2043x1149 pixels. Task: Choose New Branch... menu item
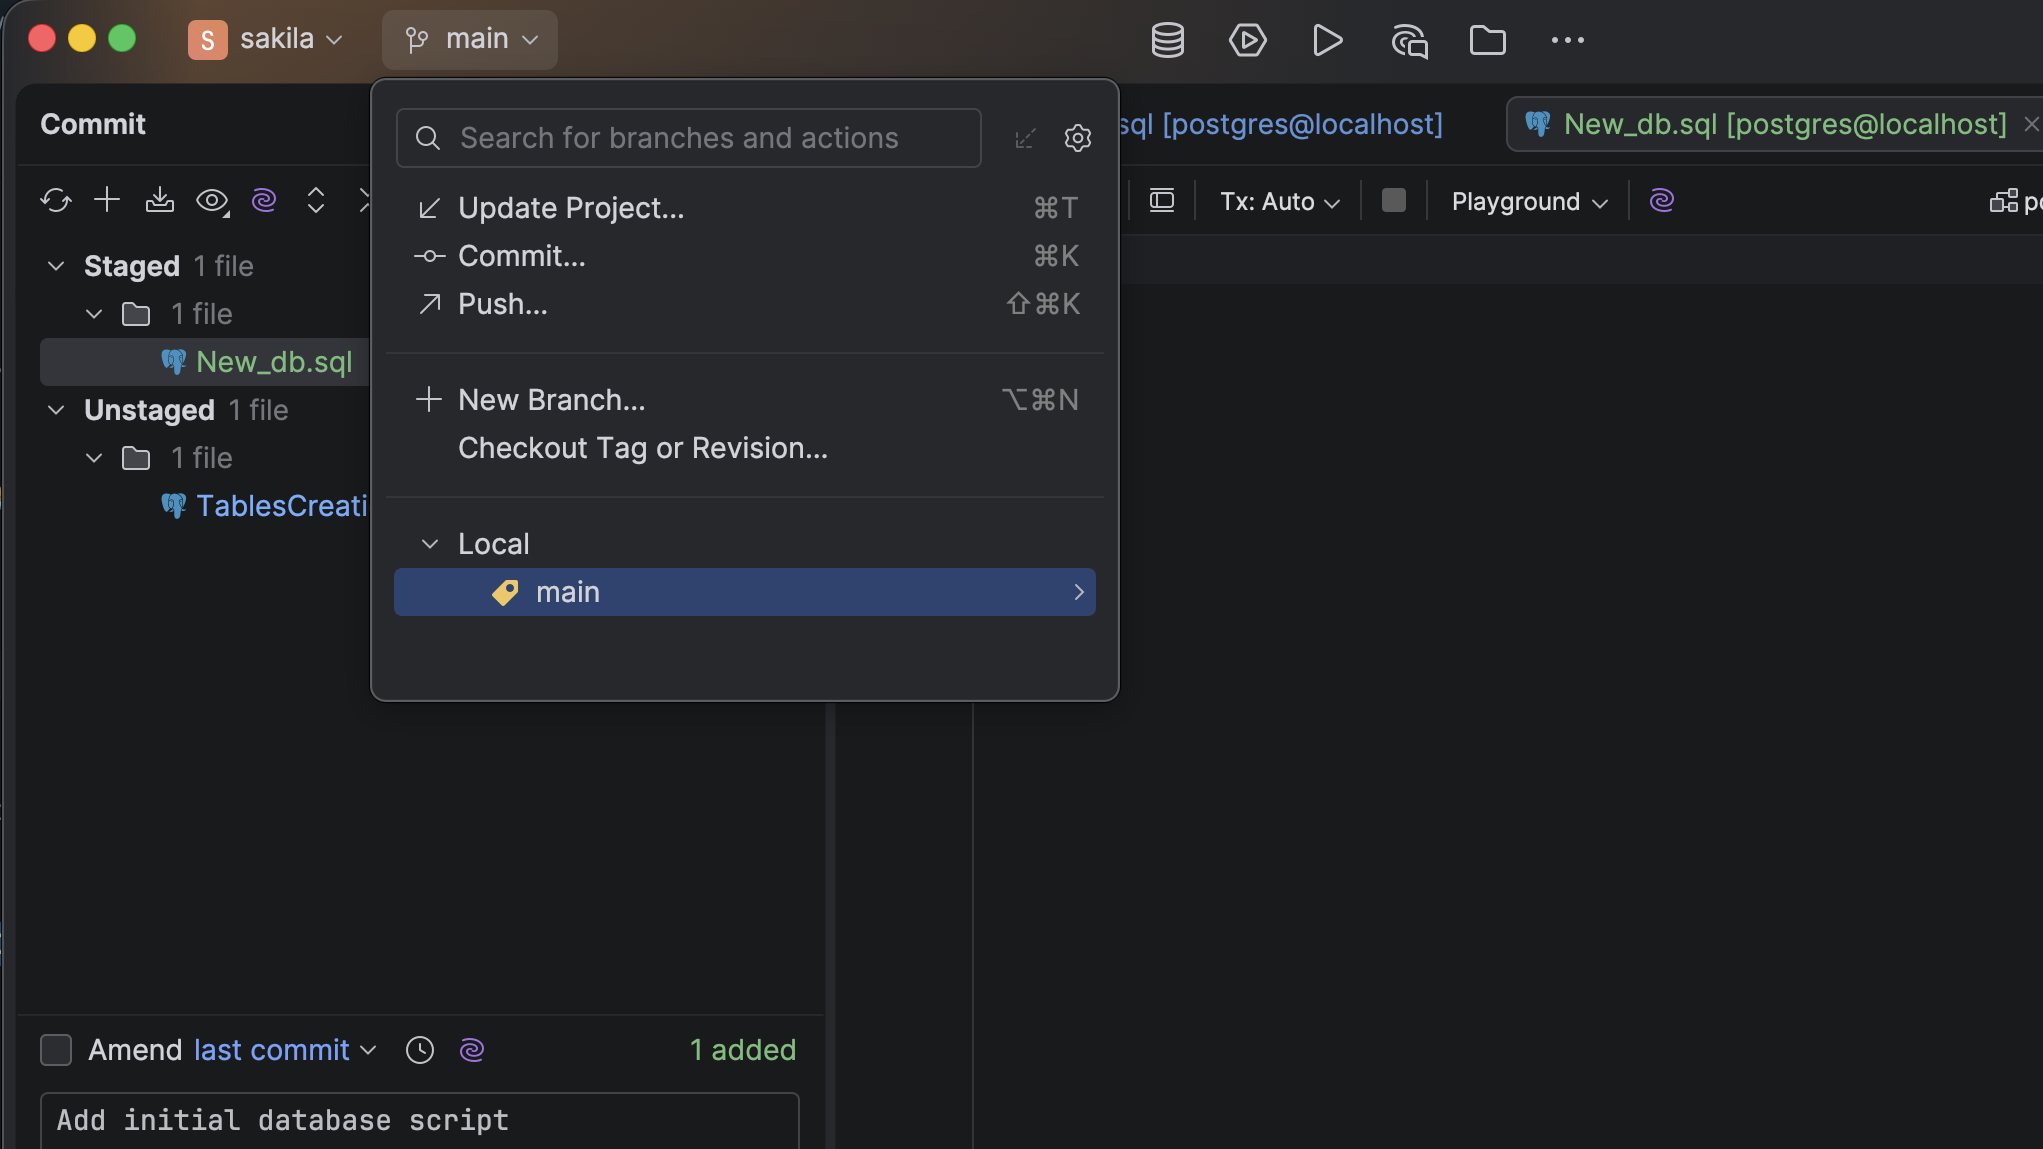745,400
